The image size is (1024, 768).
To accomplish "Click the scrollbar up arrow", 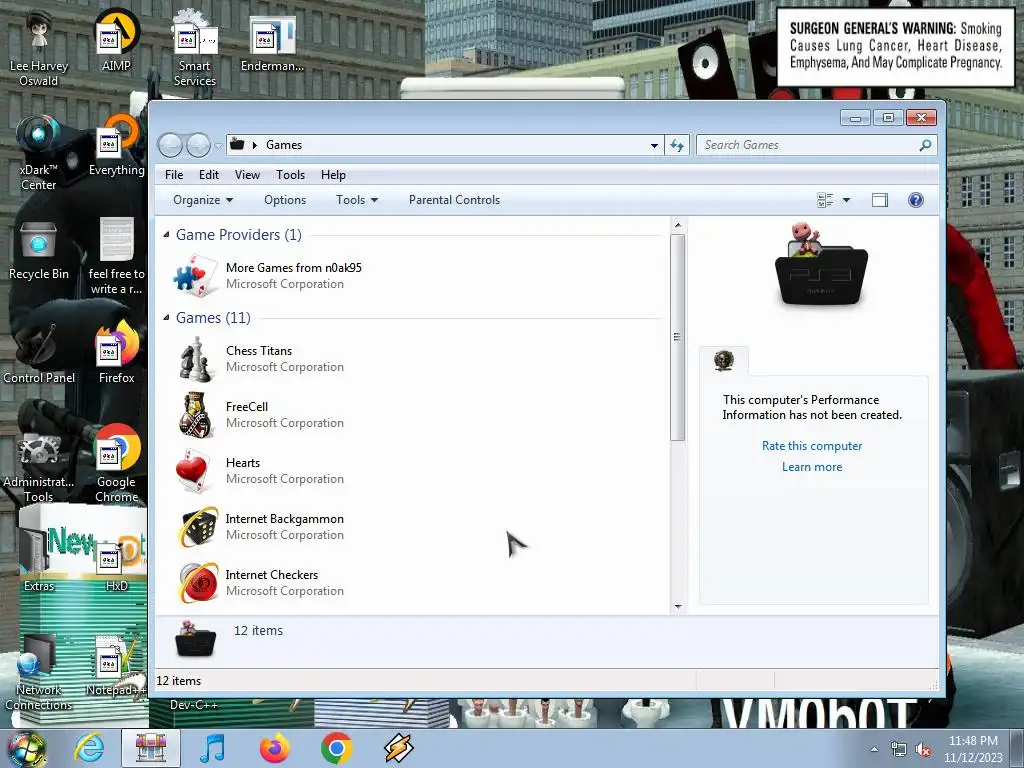I will coord(677,225).
